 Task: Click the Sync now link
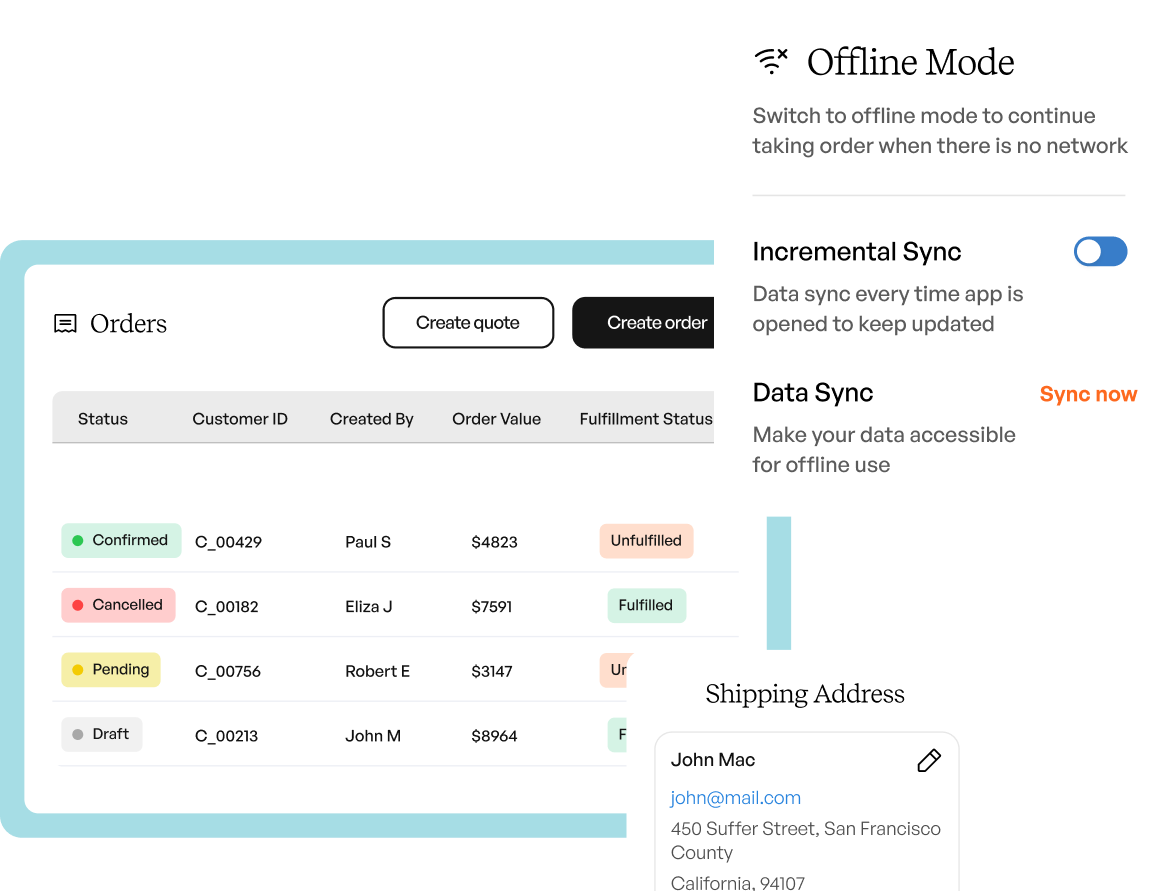tap(1088, 394)
